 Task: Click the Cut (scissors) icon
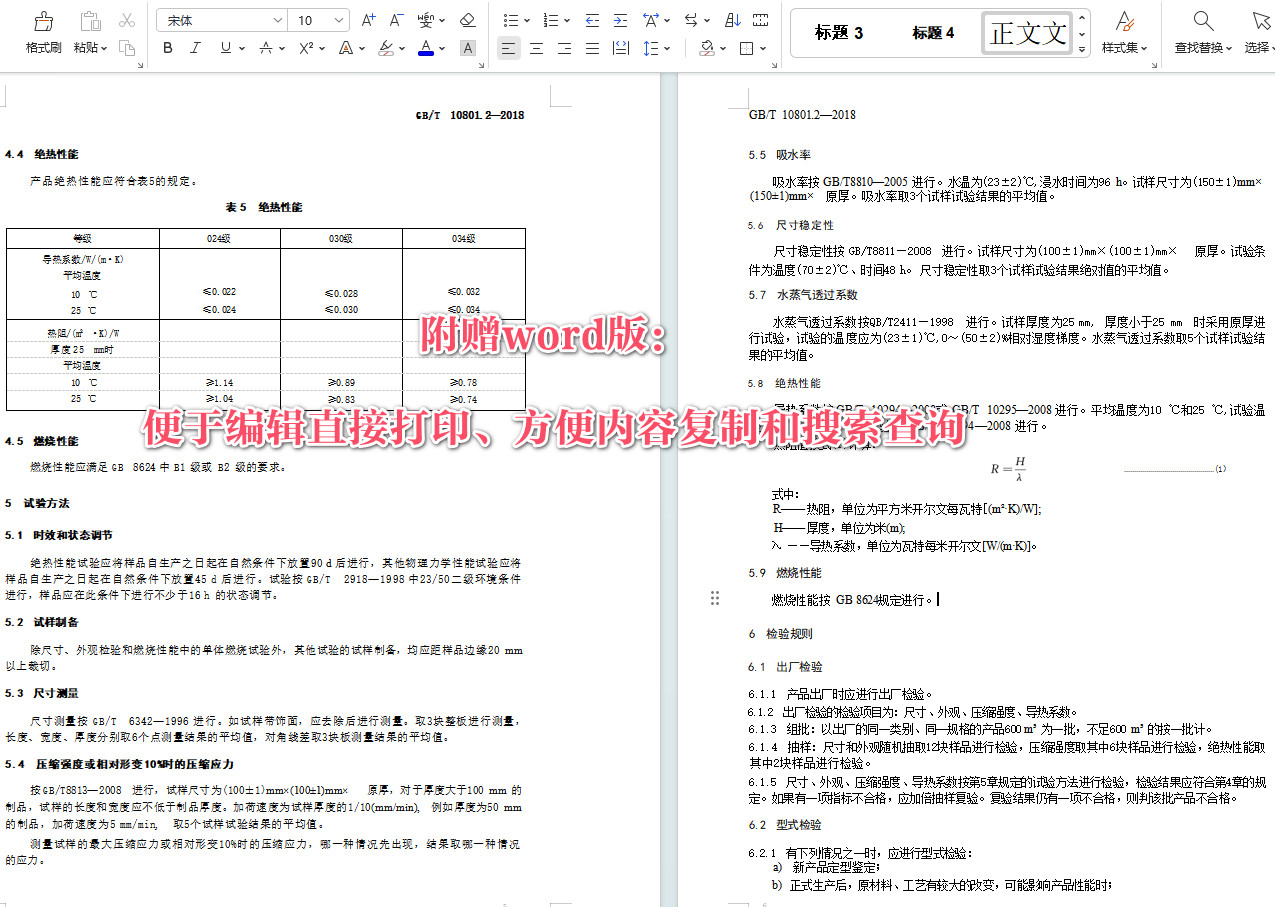[127, 18]
